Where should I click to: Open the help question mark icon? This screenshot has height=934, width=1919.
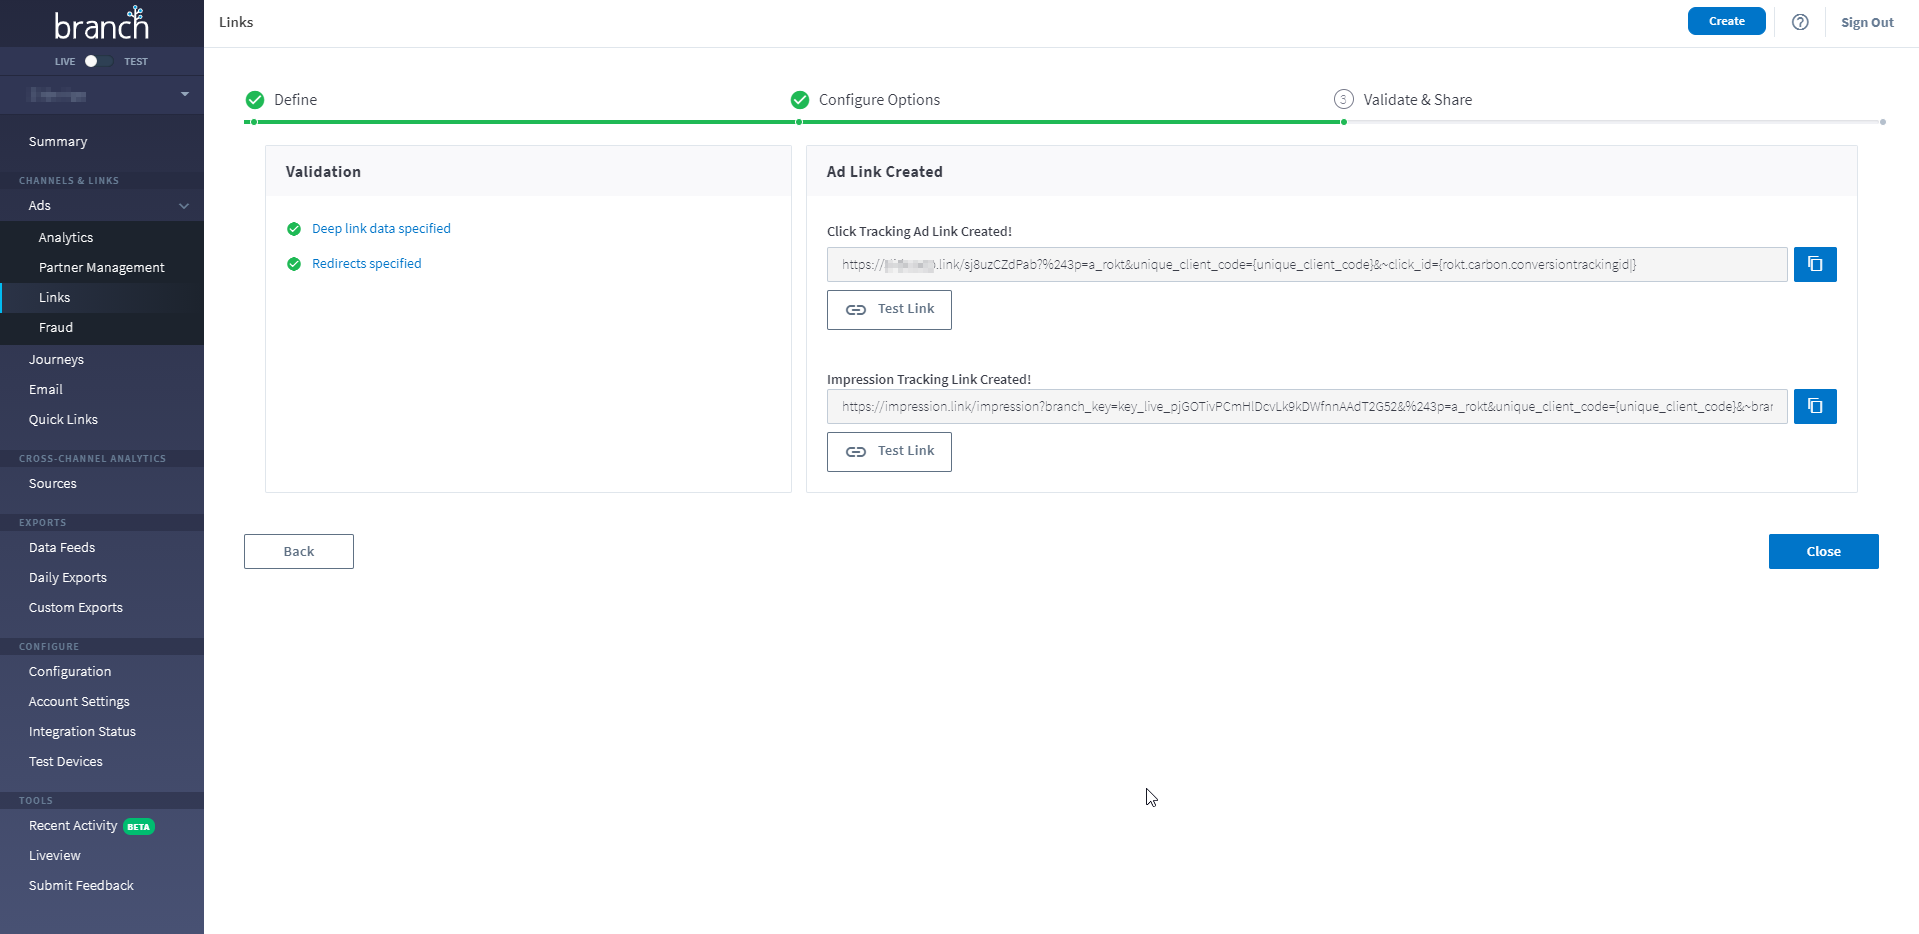tap(1799, 22)
